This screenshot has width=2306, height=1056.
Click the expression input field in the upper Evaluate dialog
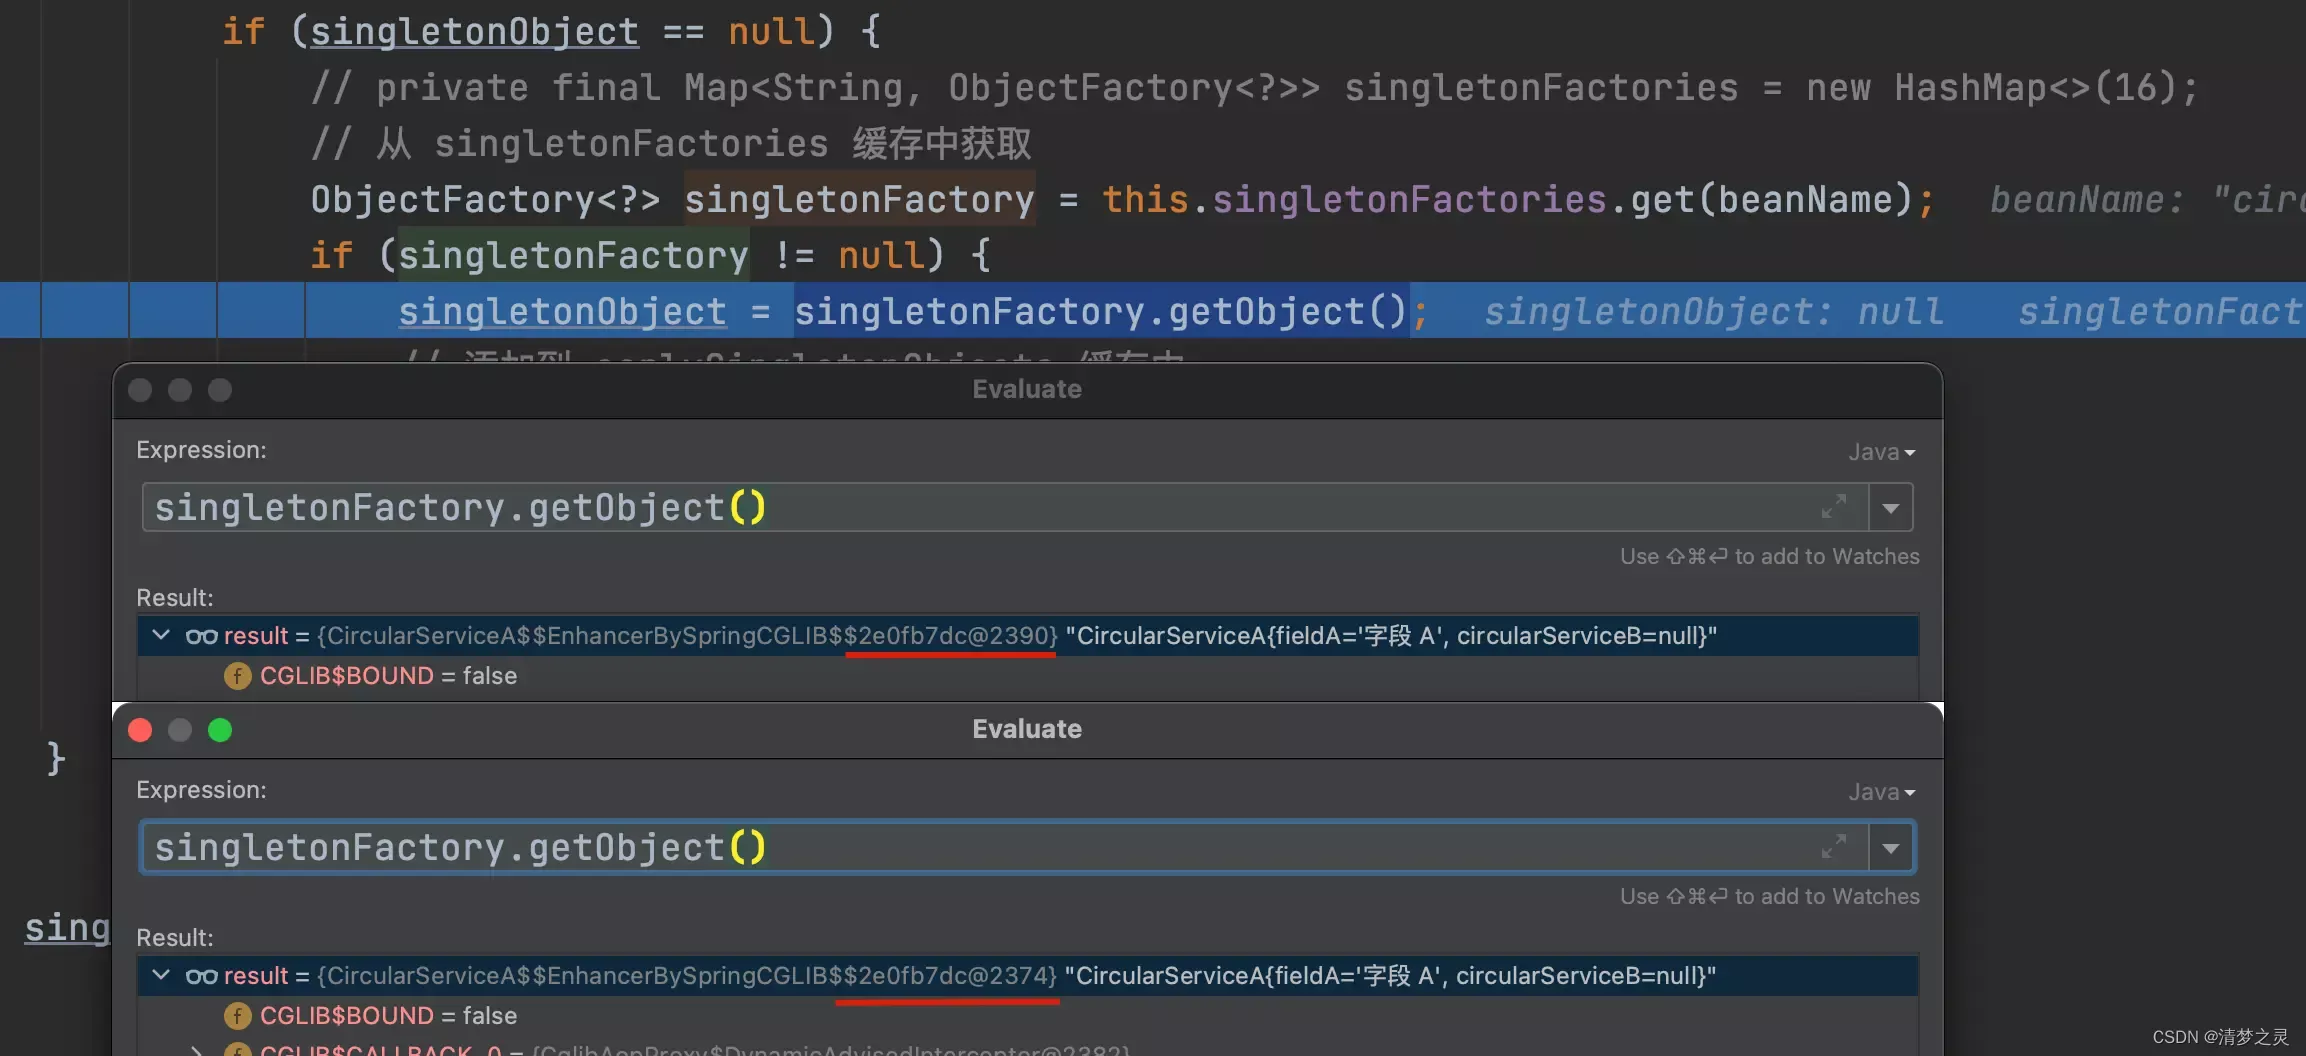click(1005, 508)
